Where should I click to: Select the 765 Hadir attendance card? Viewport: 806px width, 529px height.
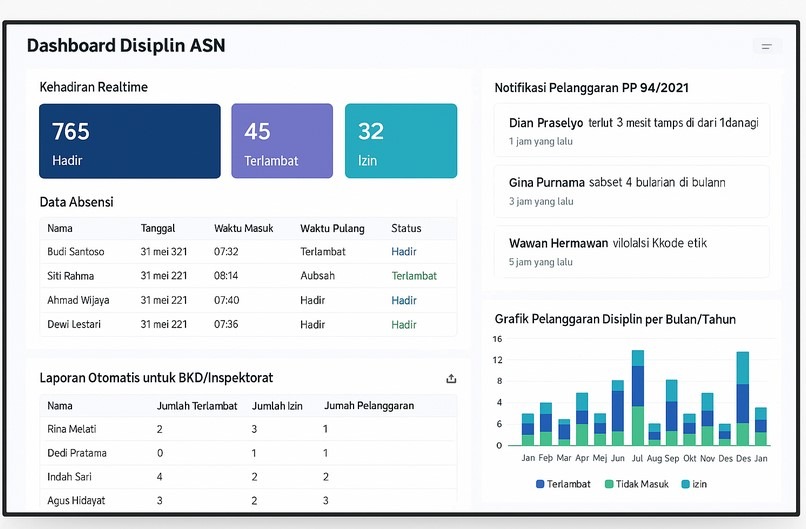click(130, 141)
